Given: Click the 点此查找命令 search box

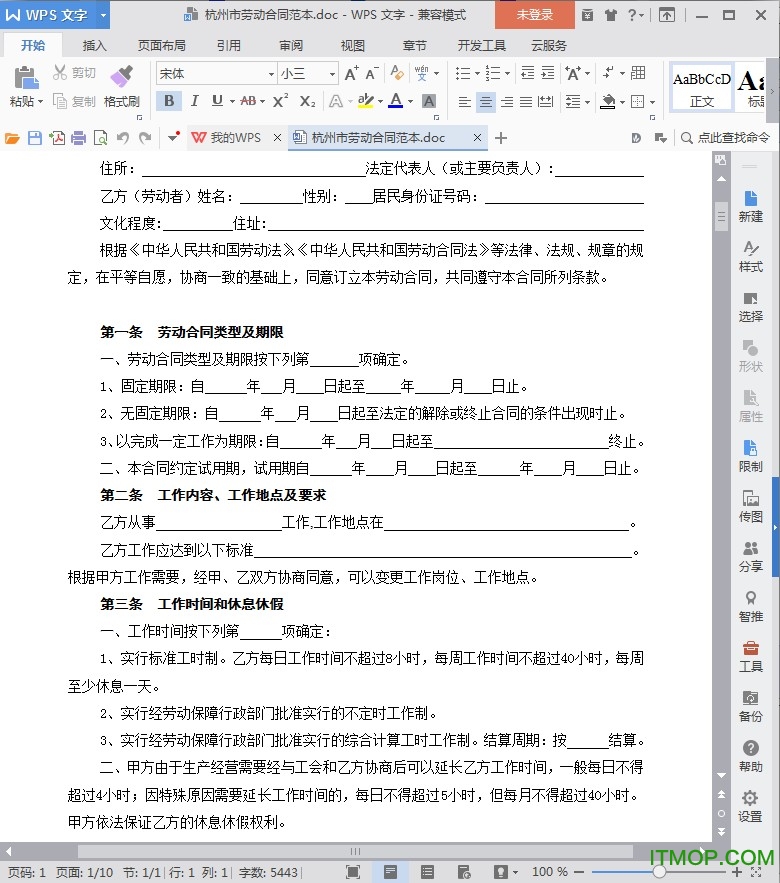Looking at the screenshot, I should (725, 137).
